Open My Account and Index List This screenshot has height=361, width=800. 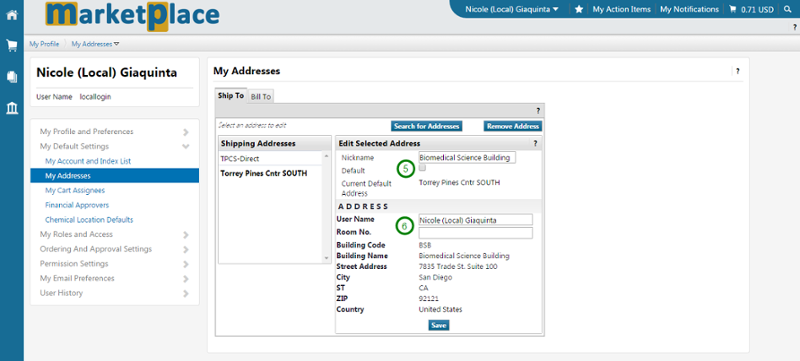pos(88,161)
